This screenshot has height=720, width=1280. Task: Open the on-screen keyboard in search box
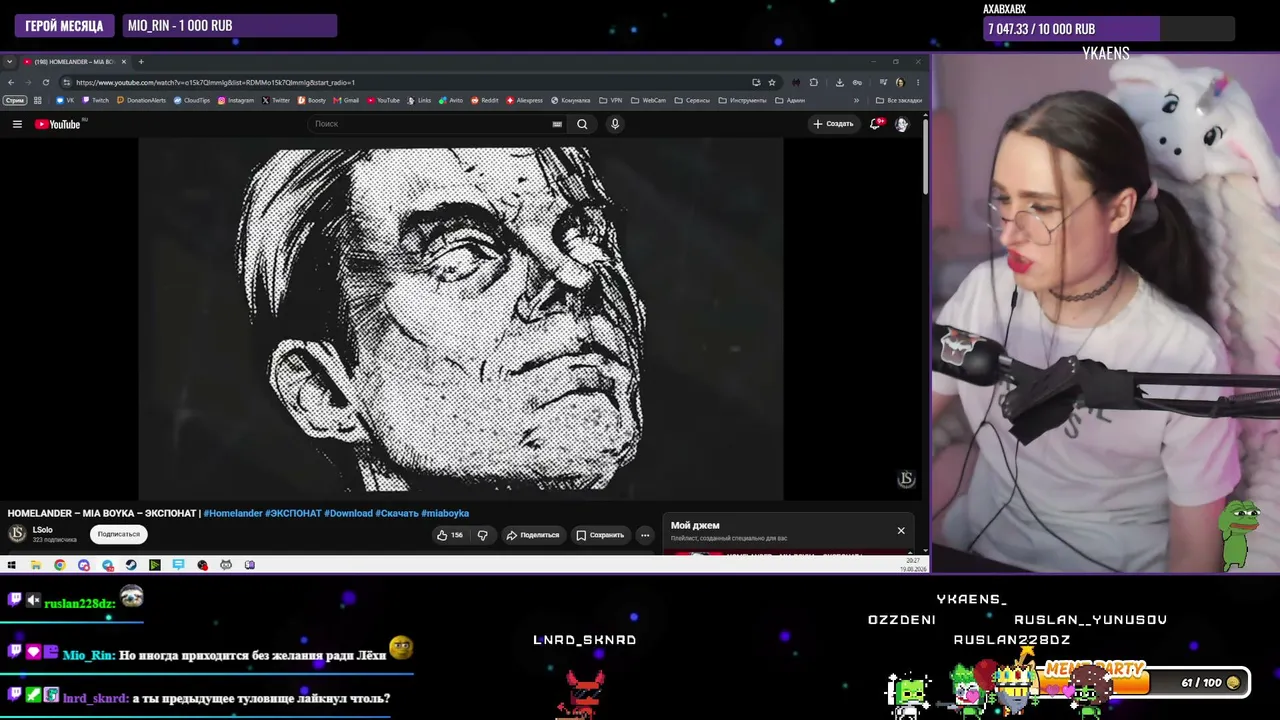coord(557,124)
